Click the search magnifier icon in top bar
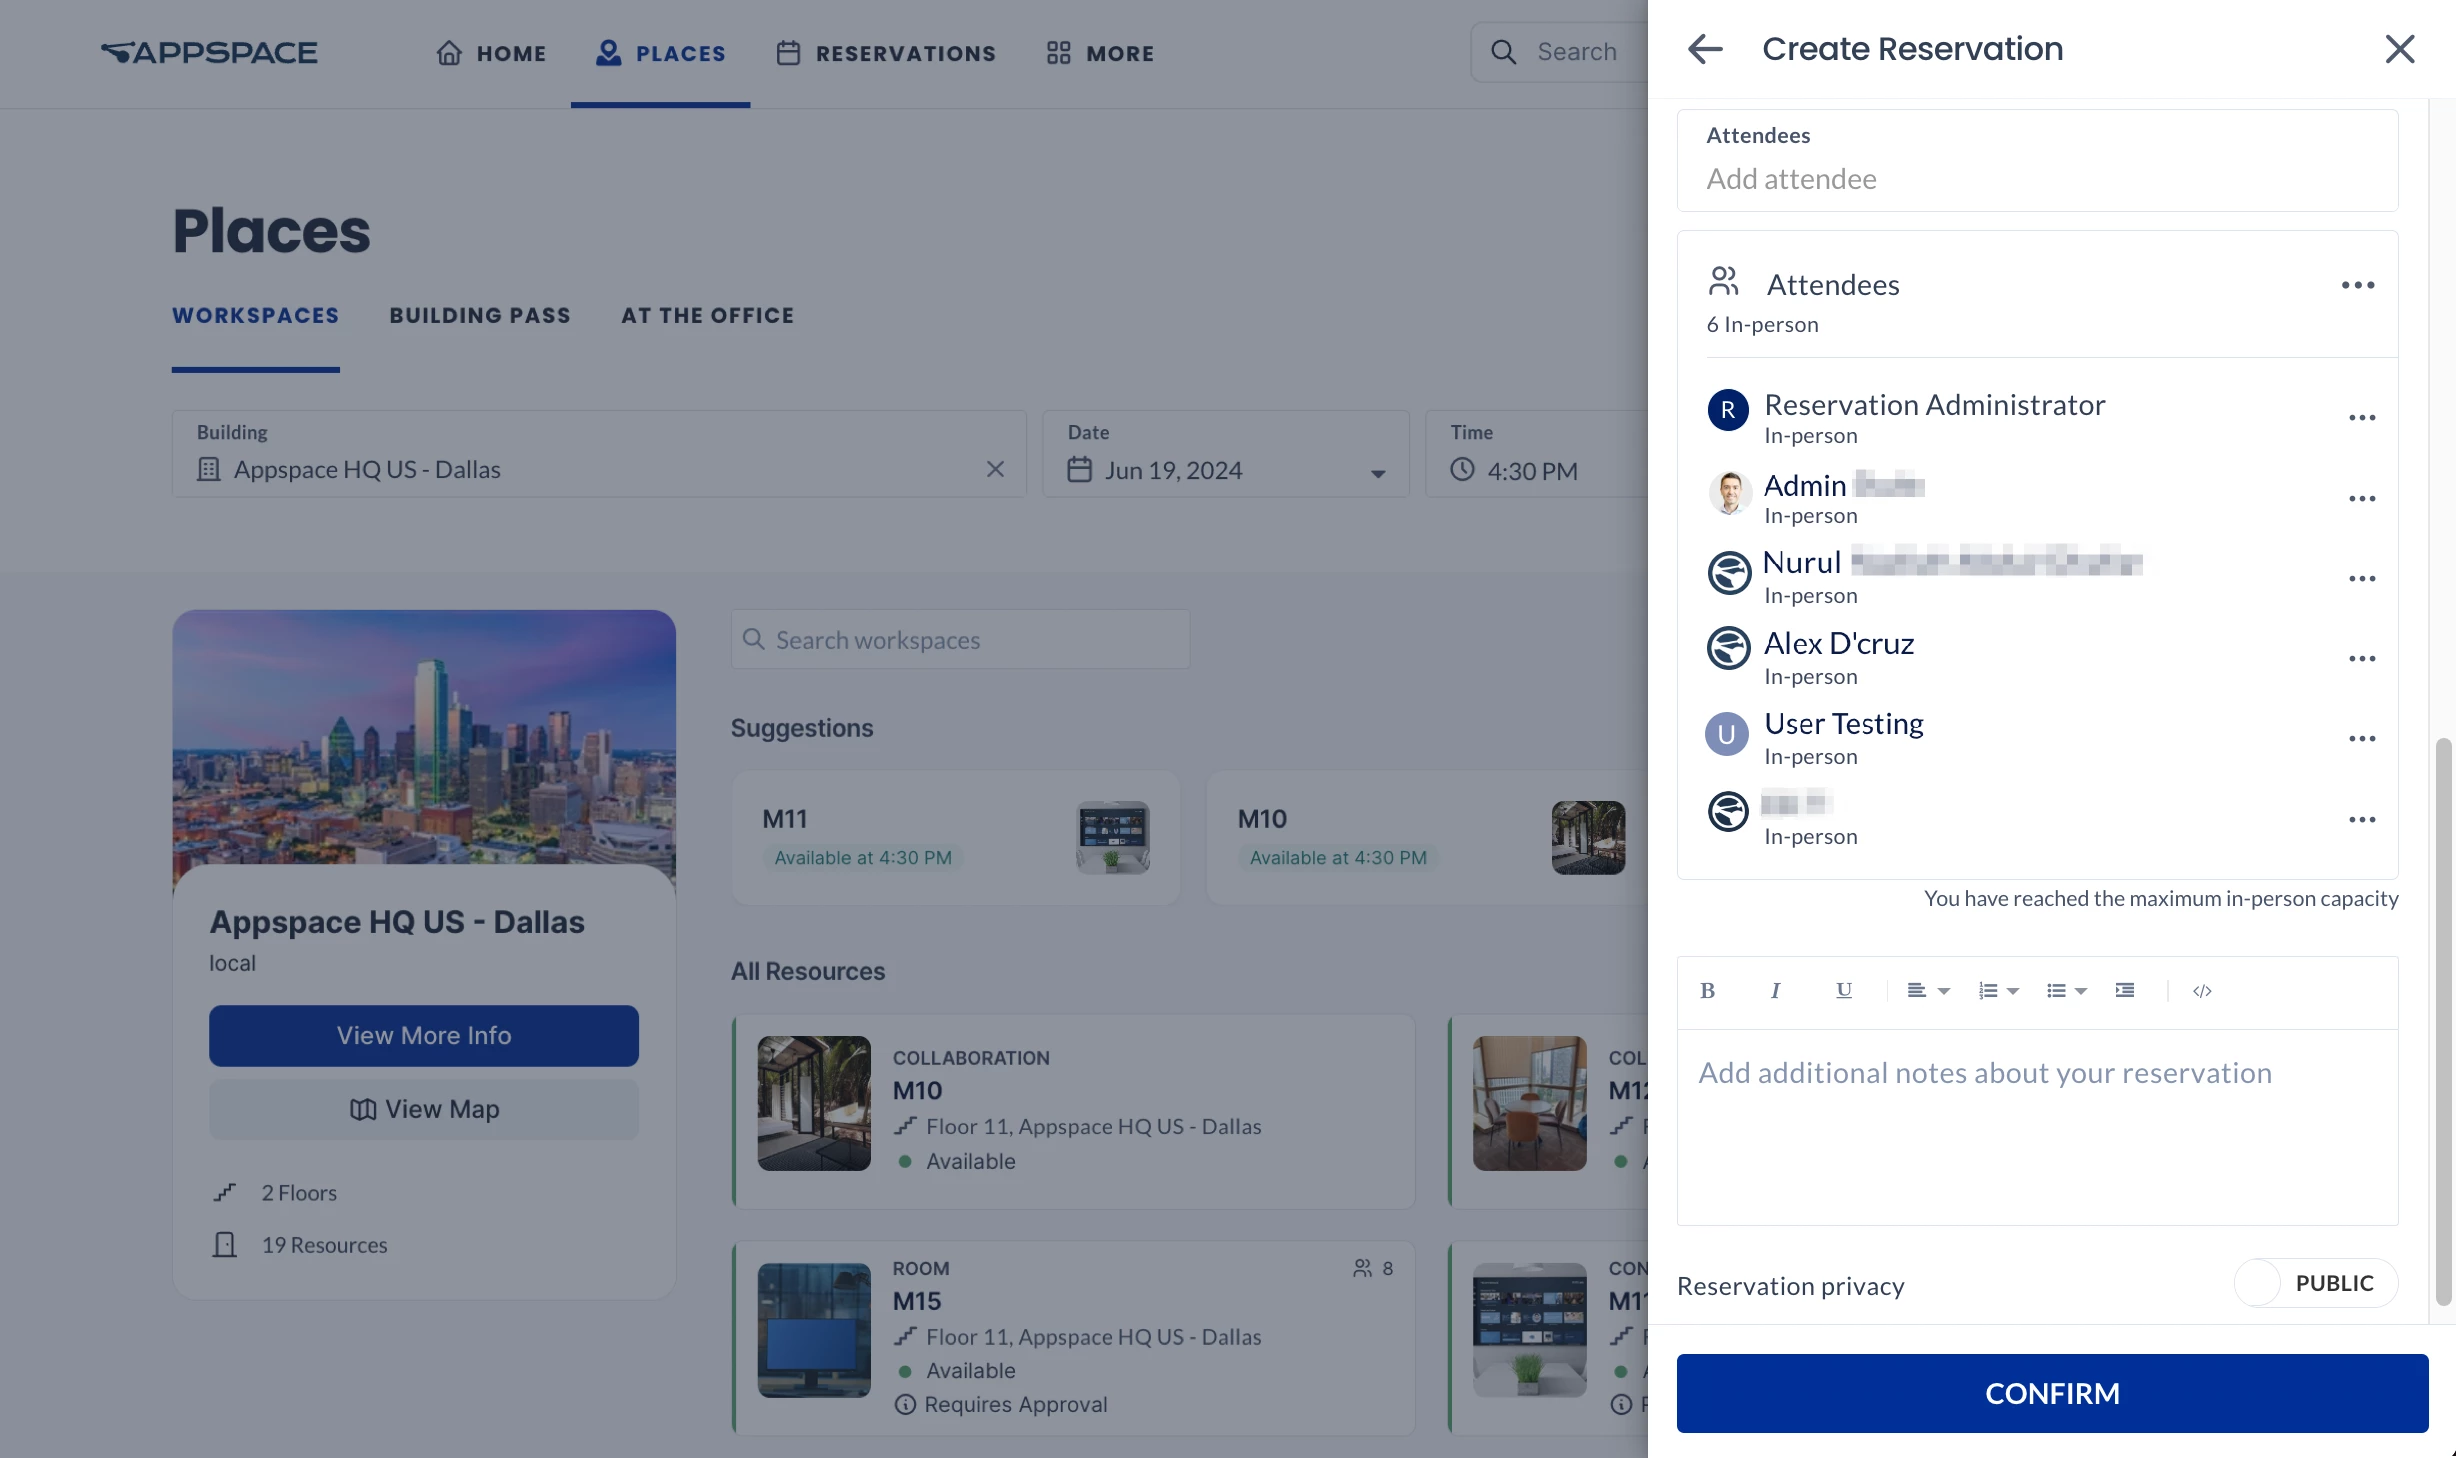The height and width of the screenshot is (1458, 2456). [x=1503, y=52]
